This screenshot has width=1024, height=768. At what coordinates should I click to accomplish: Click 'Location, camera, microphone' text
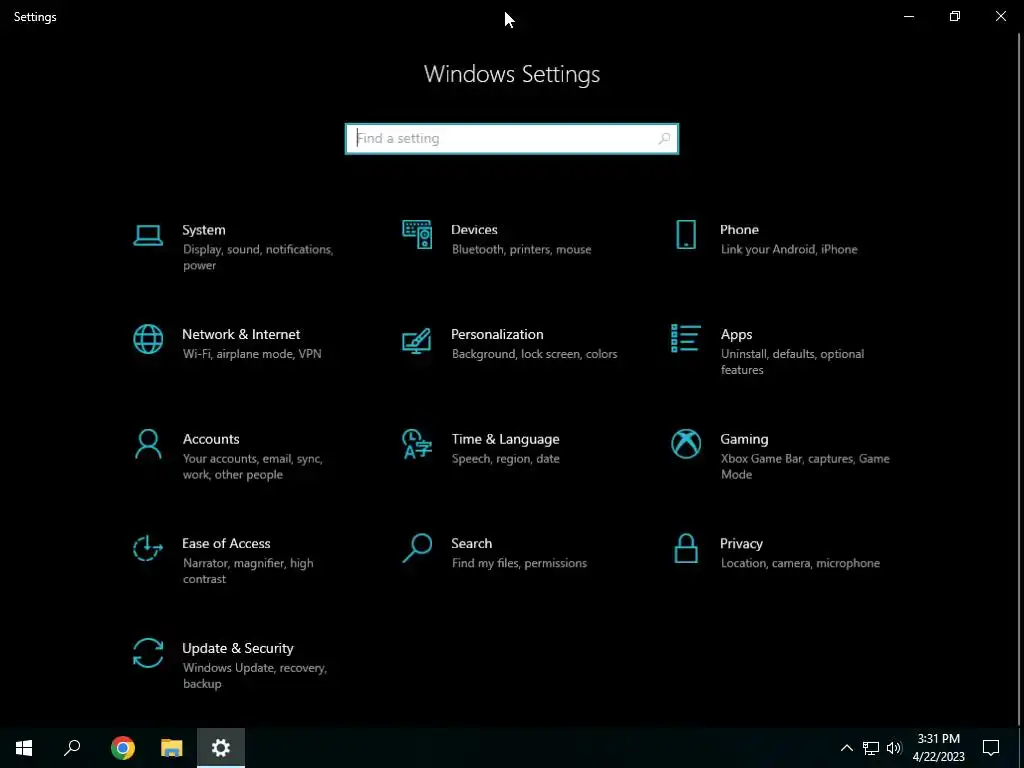pos(800,564)
